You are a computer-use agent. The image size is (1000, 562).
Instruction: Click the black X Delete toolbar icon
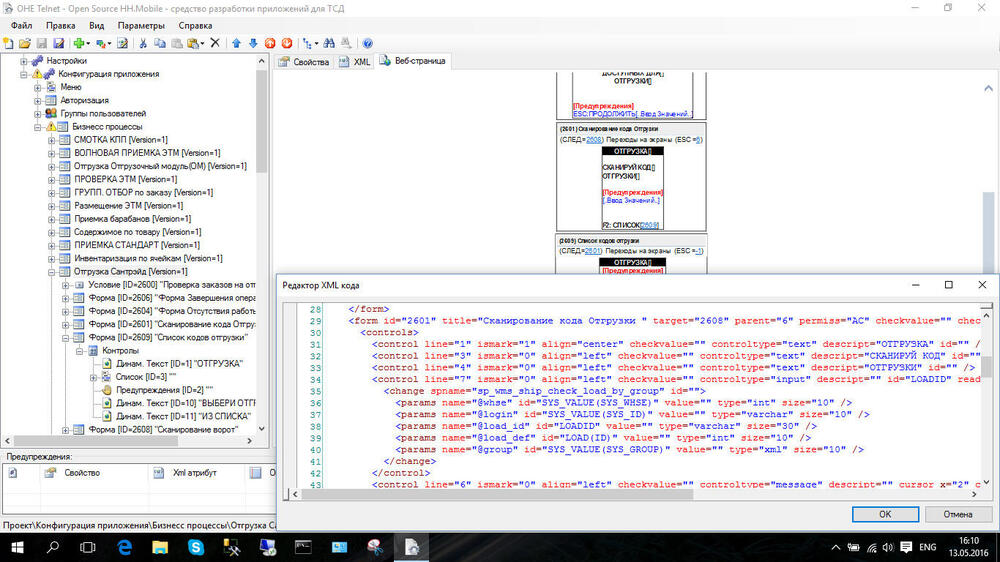[x=215, y=43]
